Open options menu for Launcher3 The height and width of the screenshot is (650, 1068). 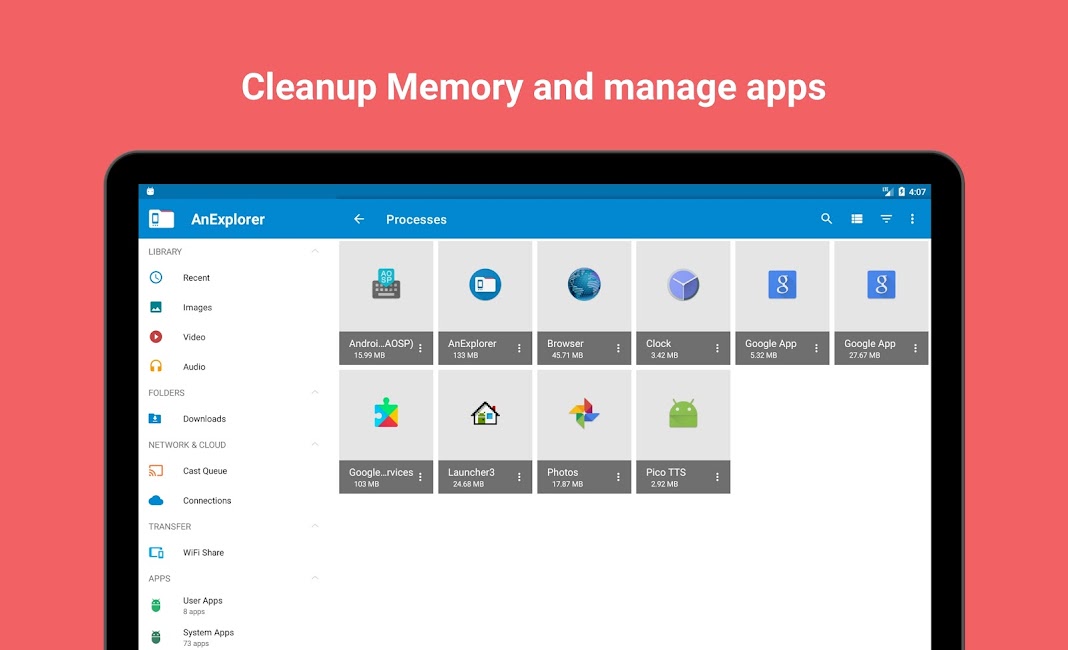(519, 477)
